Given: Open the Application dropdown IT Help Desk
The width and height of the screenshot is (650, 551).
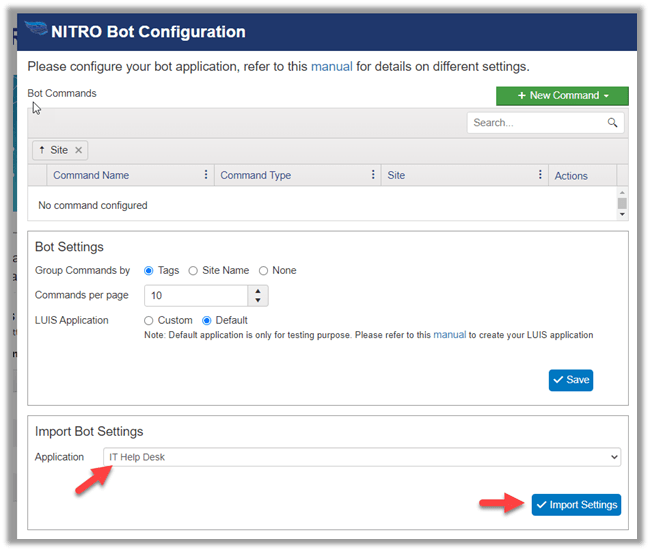Looking at the screenshot, I should click(362, 457).
